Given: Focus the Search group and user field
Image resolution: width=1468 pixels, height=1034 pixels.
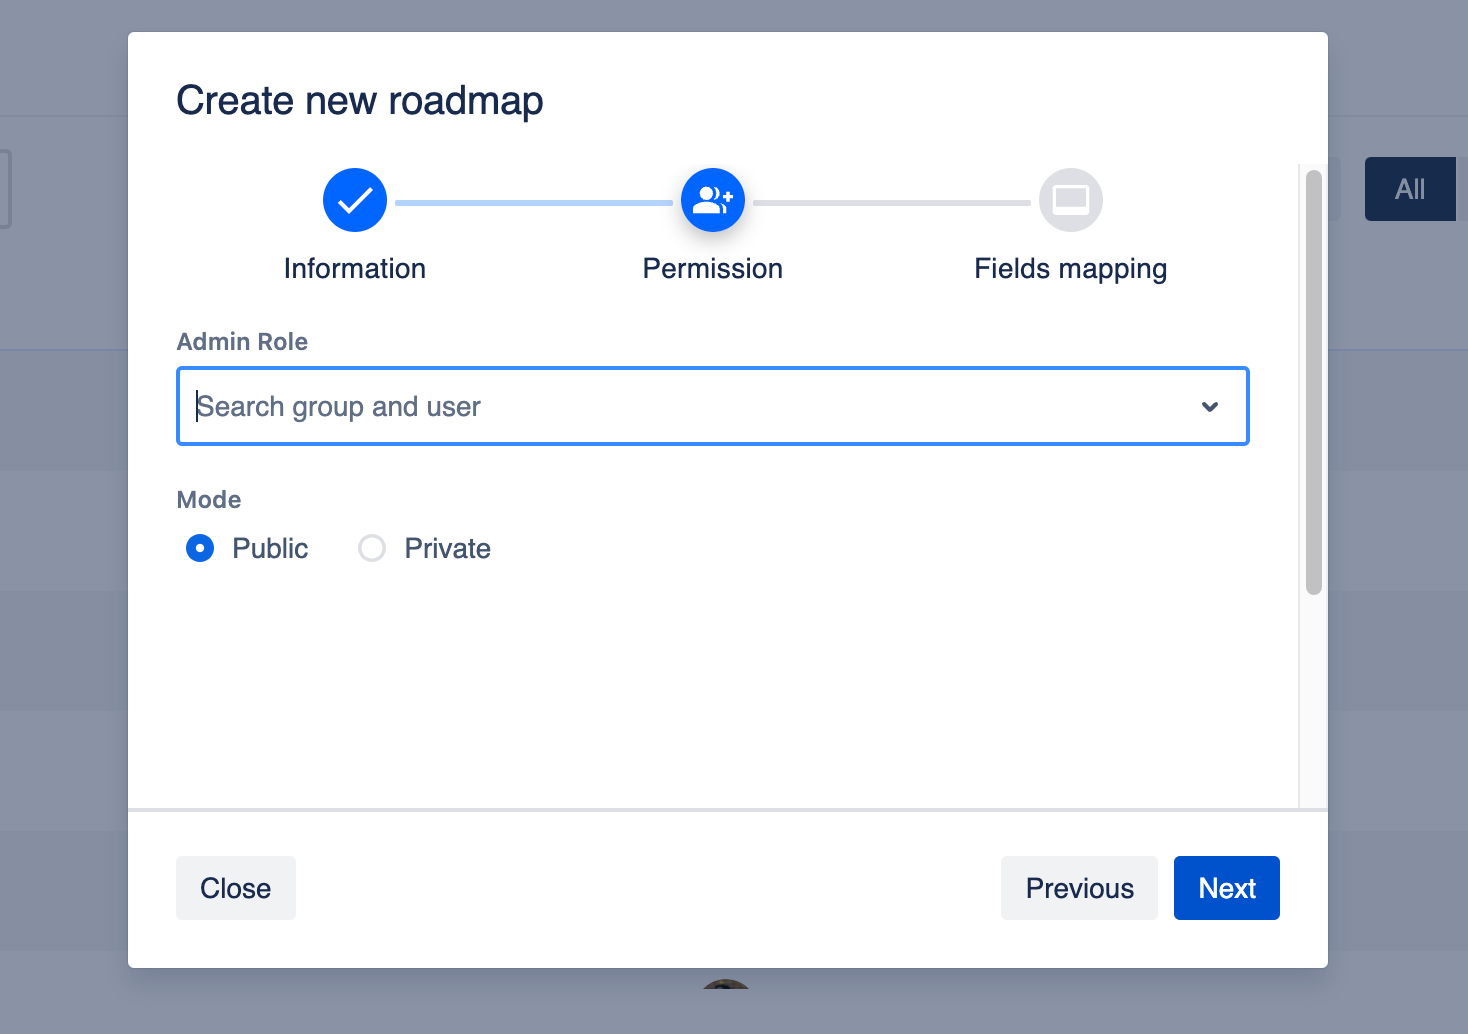Looking at the screenshot, I should 600,406.
